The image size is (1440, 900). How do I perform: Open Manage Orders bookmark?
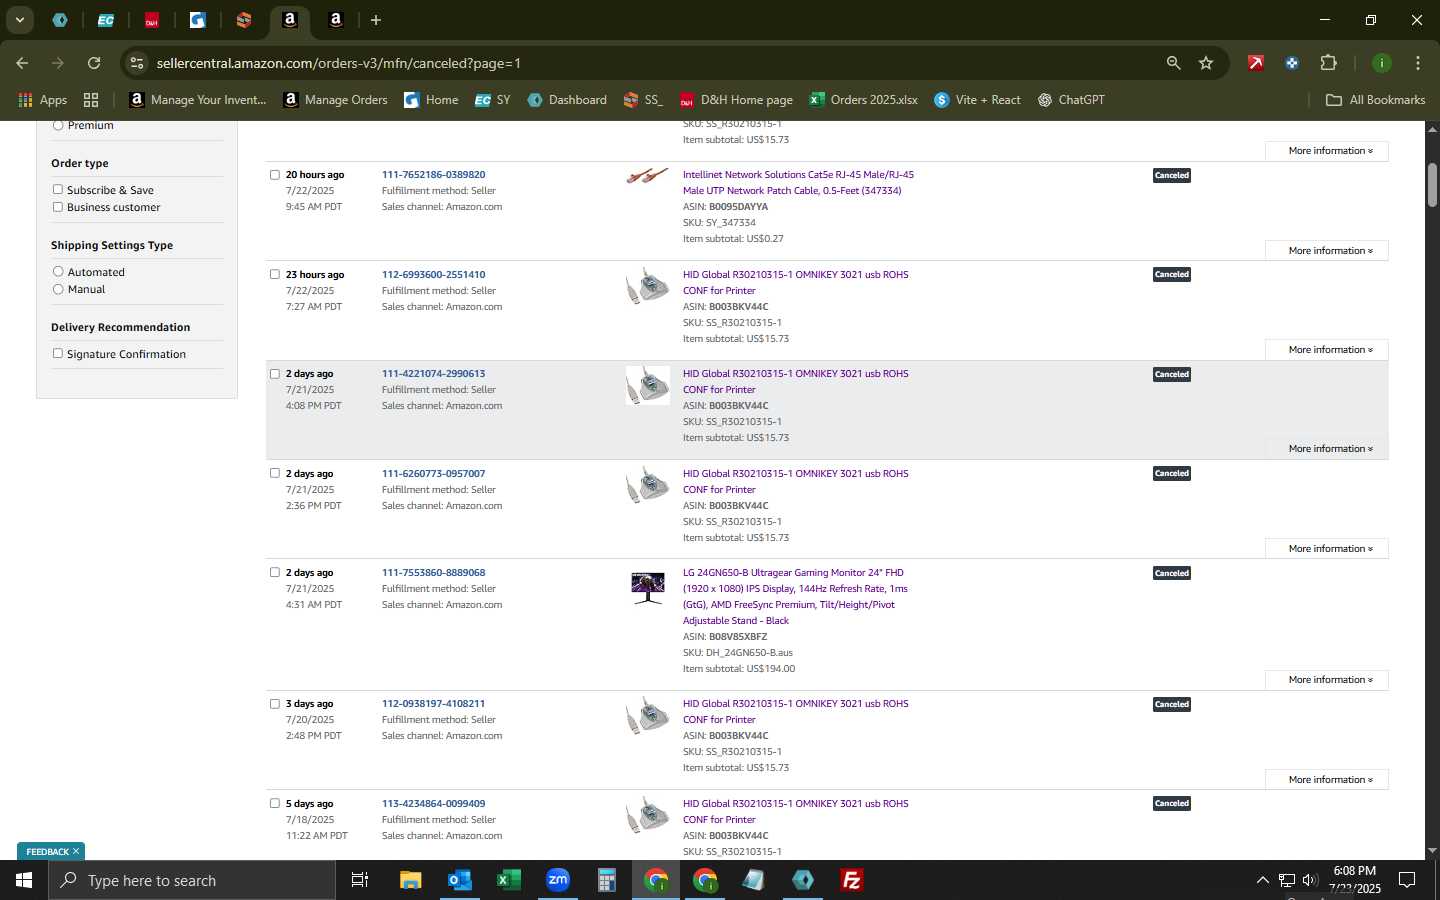click(x=336, y=100)
